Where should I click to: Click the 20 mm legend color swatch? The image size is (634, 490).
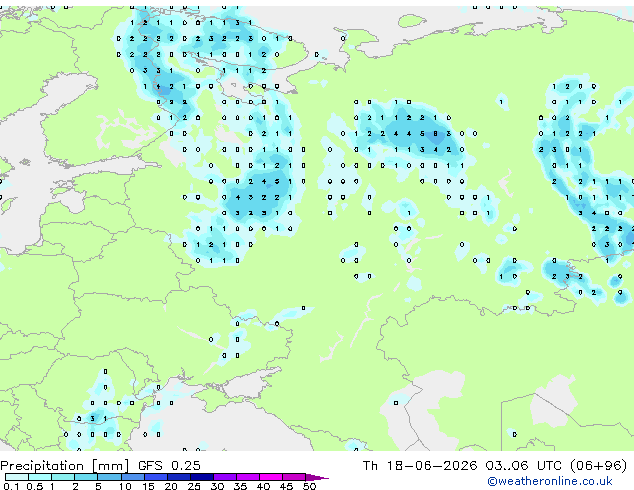pyautogui.click(x=178, y=477)
